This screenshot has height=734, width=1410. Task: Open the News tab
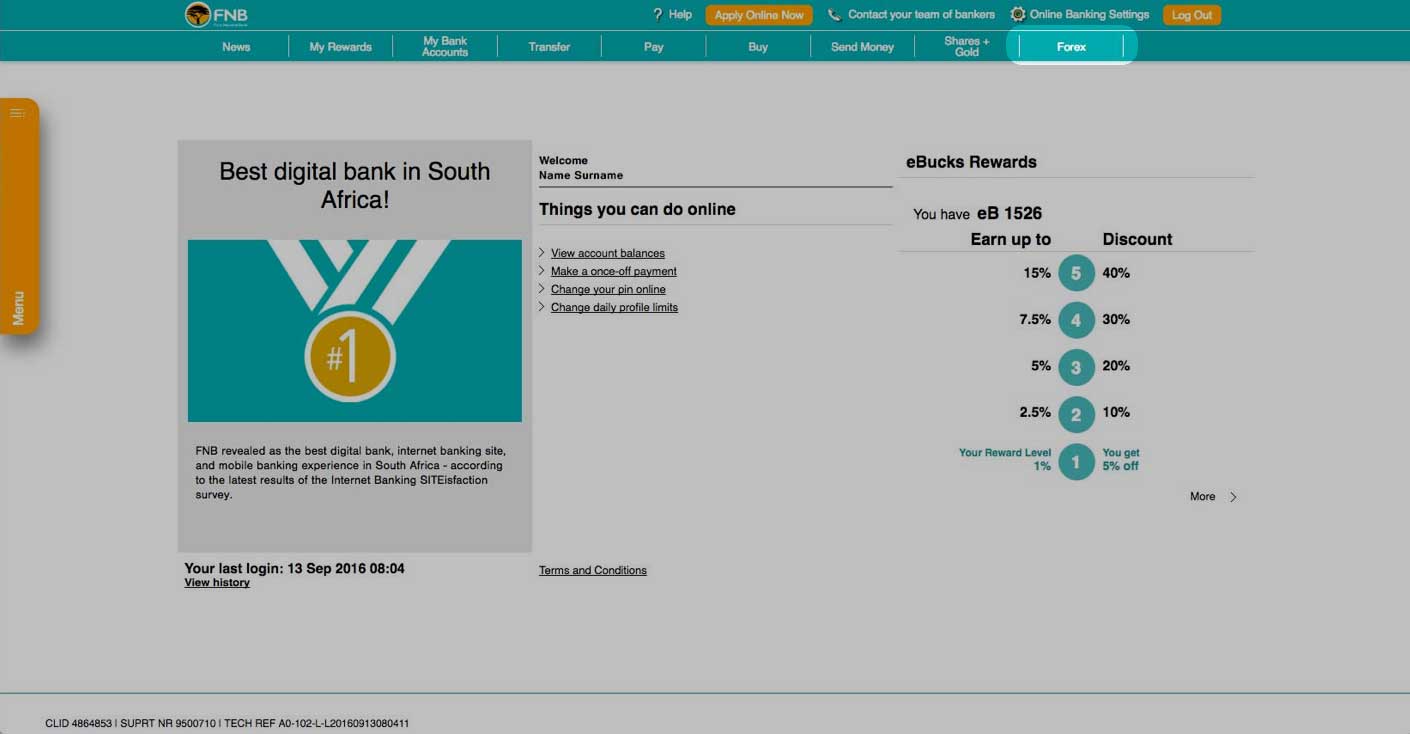click(x=236, y=47)
